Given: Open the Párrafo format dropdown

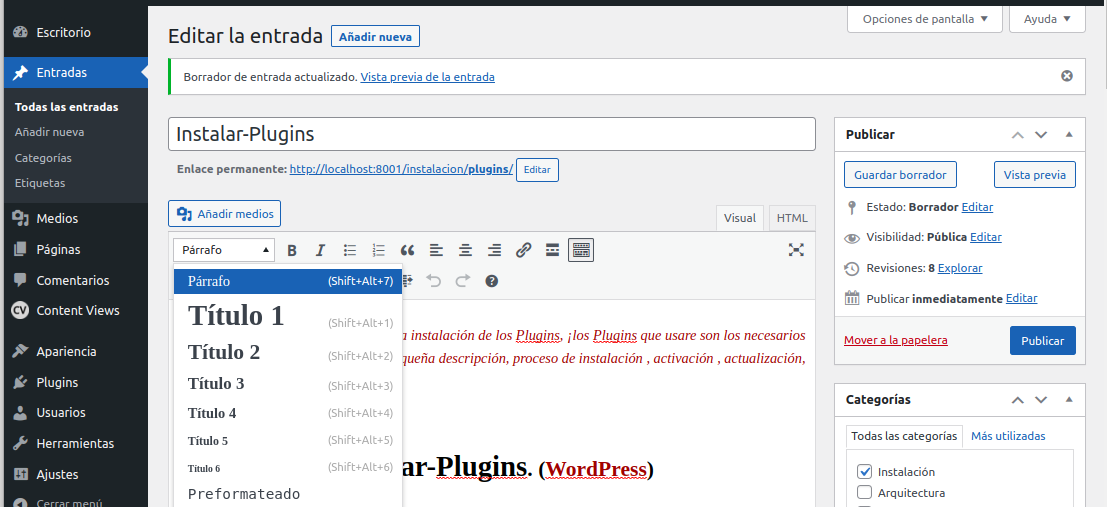Looking at the screenshot, I should [x=223, y=250].
